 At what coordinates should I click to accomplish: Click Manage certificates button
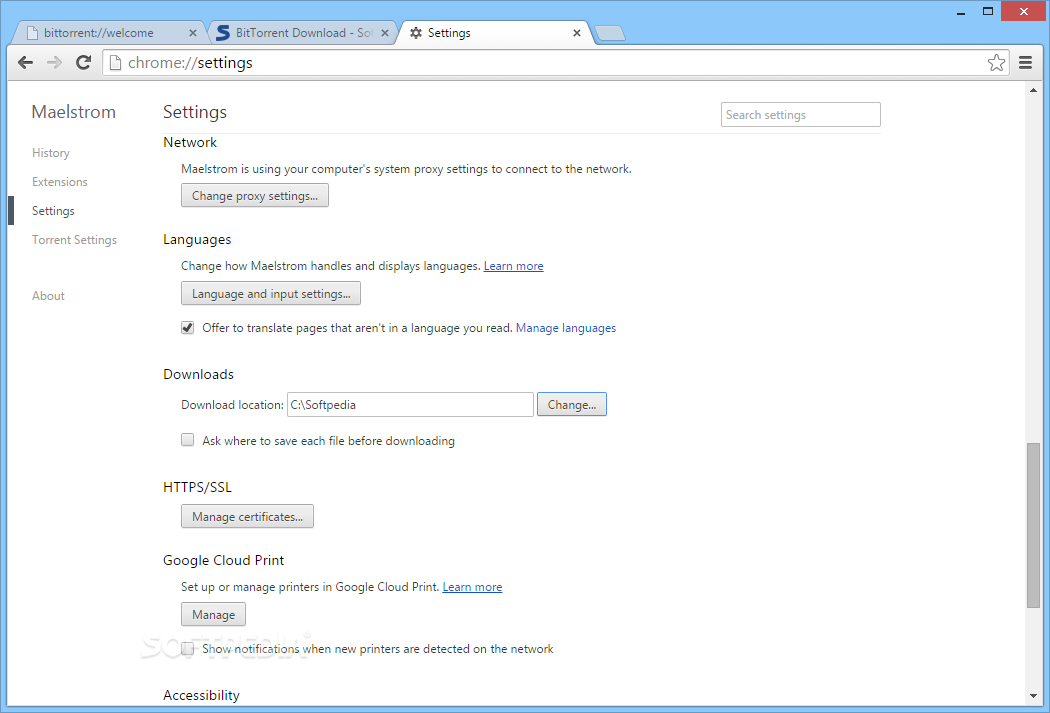pyautogui.click(x=247, y=516)
